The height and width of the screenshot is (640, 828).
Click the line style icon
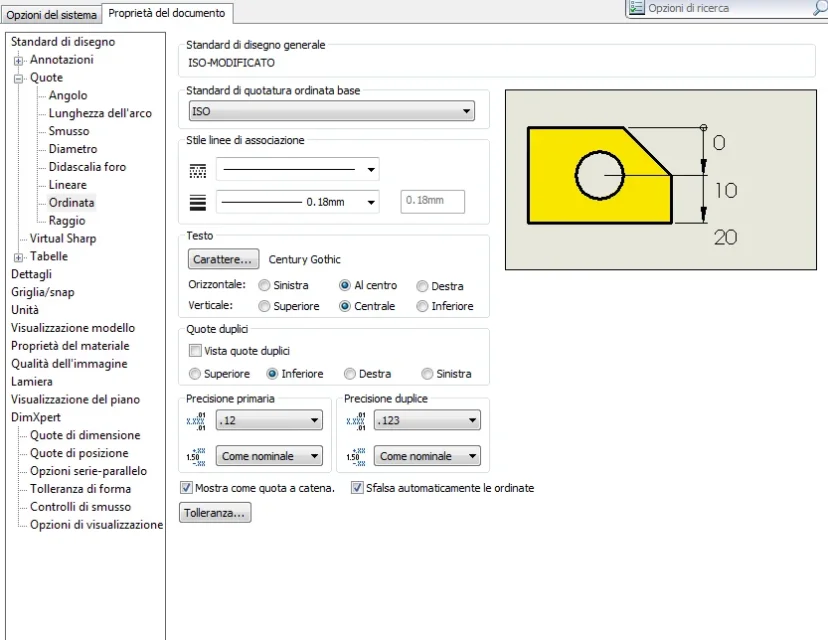(198, 171)
